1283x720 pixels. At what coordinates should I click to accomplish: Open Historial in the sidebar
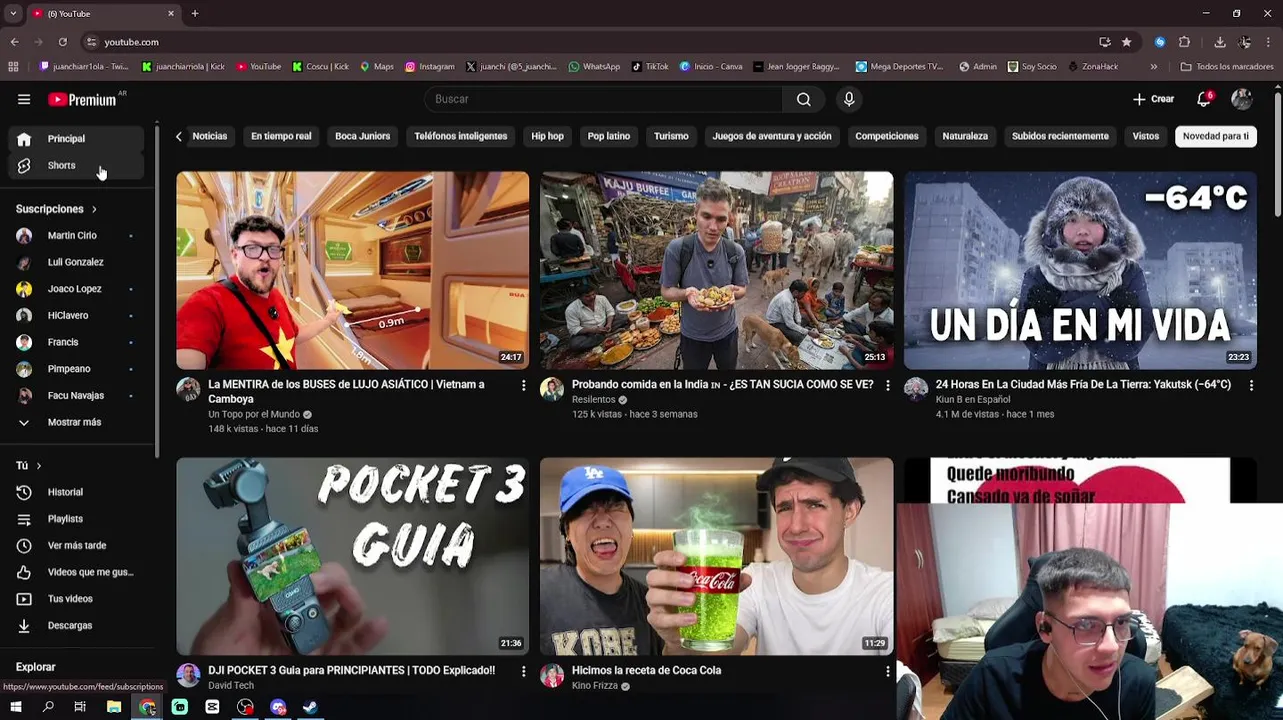point(76,492)
